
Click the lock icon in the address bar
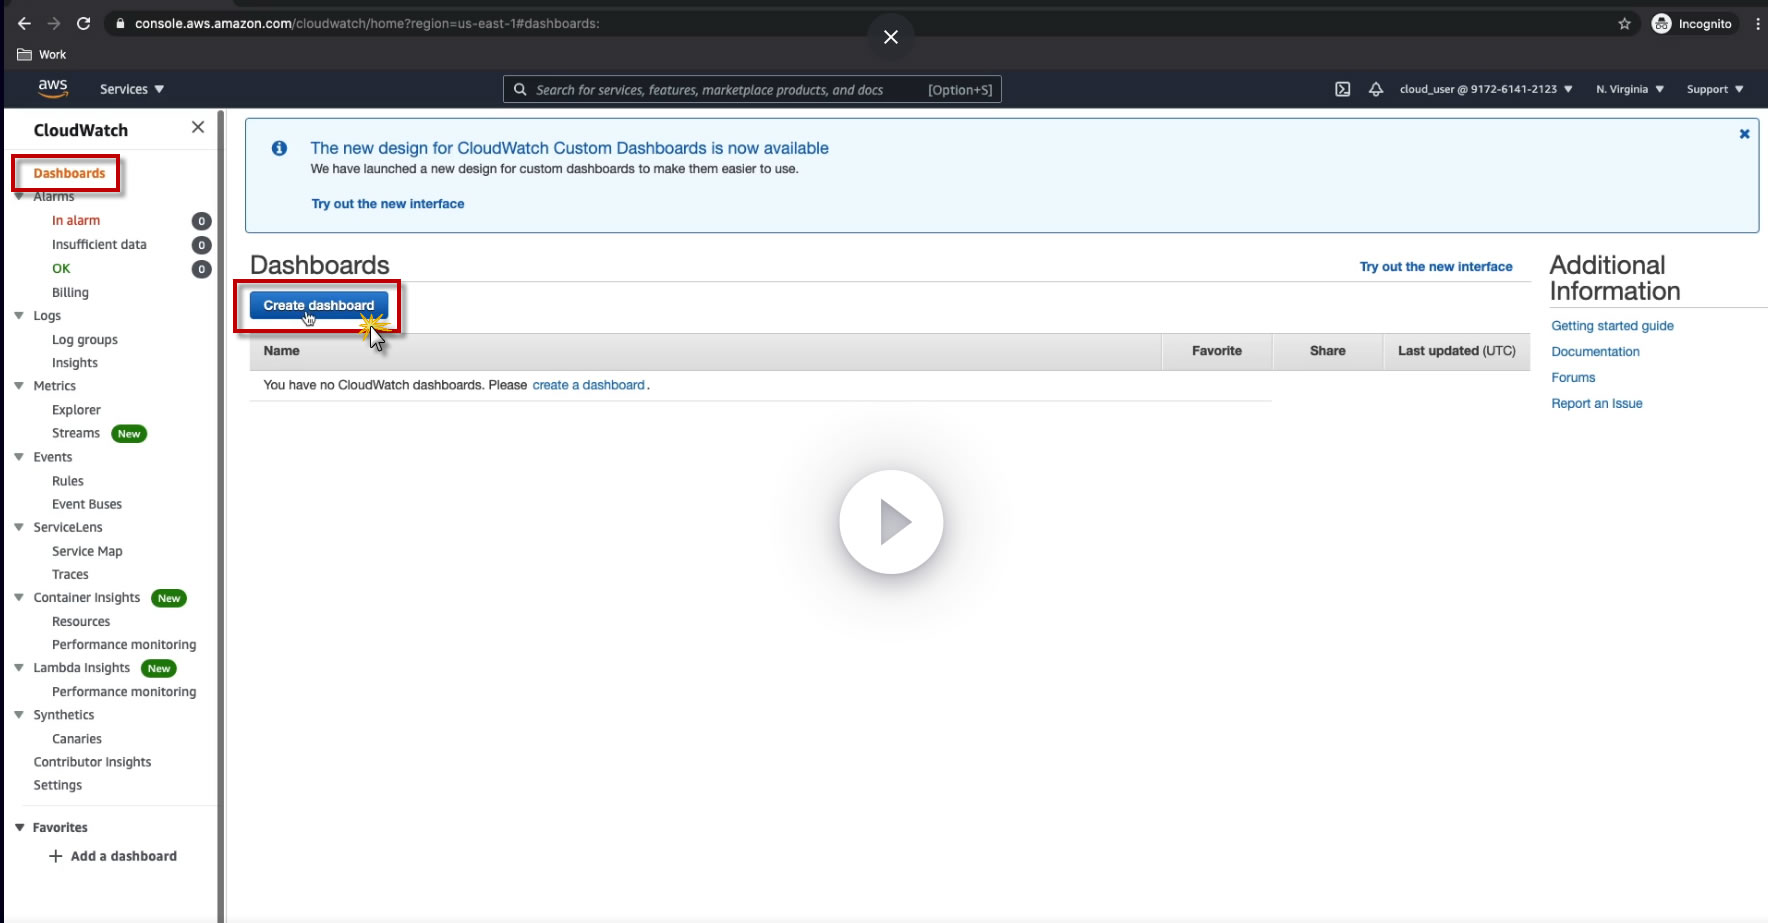click(x=120, y=24)
